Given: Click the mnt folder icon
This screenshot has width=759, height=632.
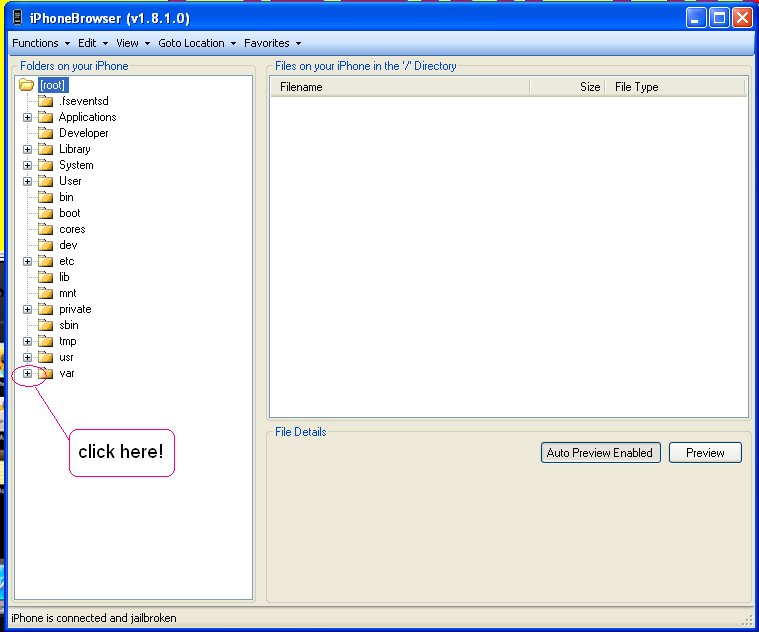Looking at the screenshot, I should [46, 293].
